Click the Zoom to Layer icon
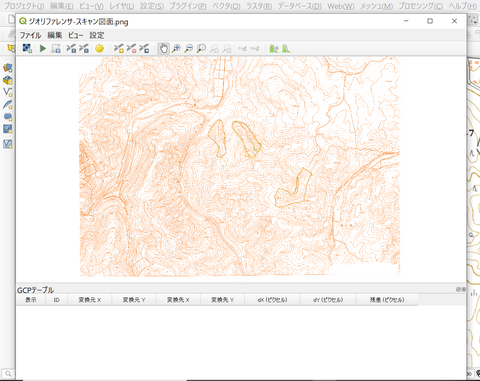The width and height of the screenshot is (480, 381). (201, 49)
